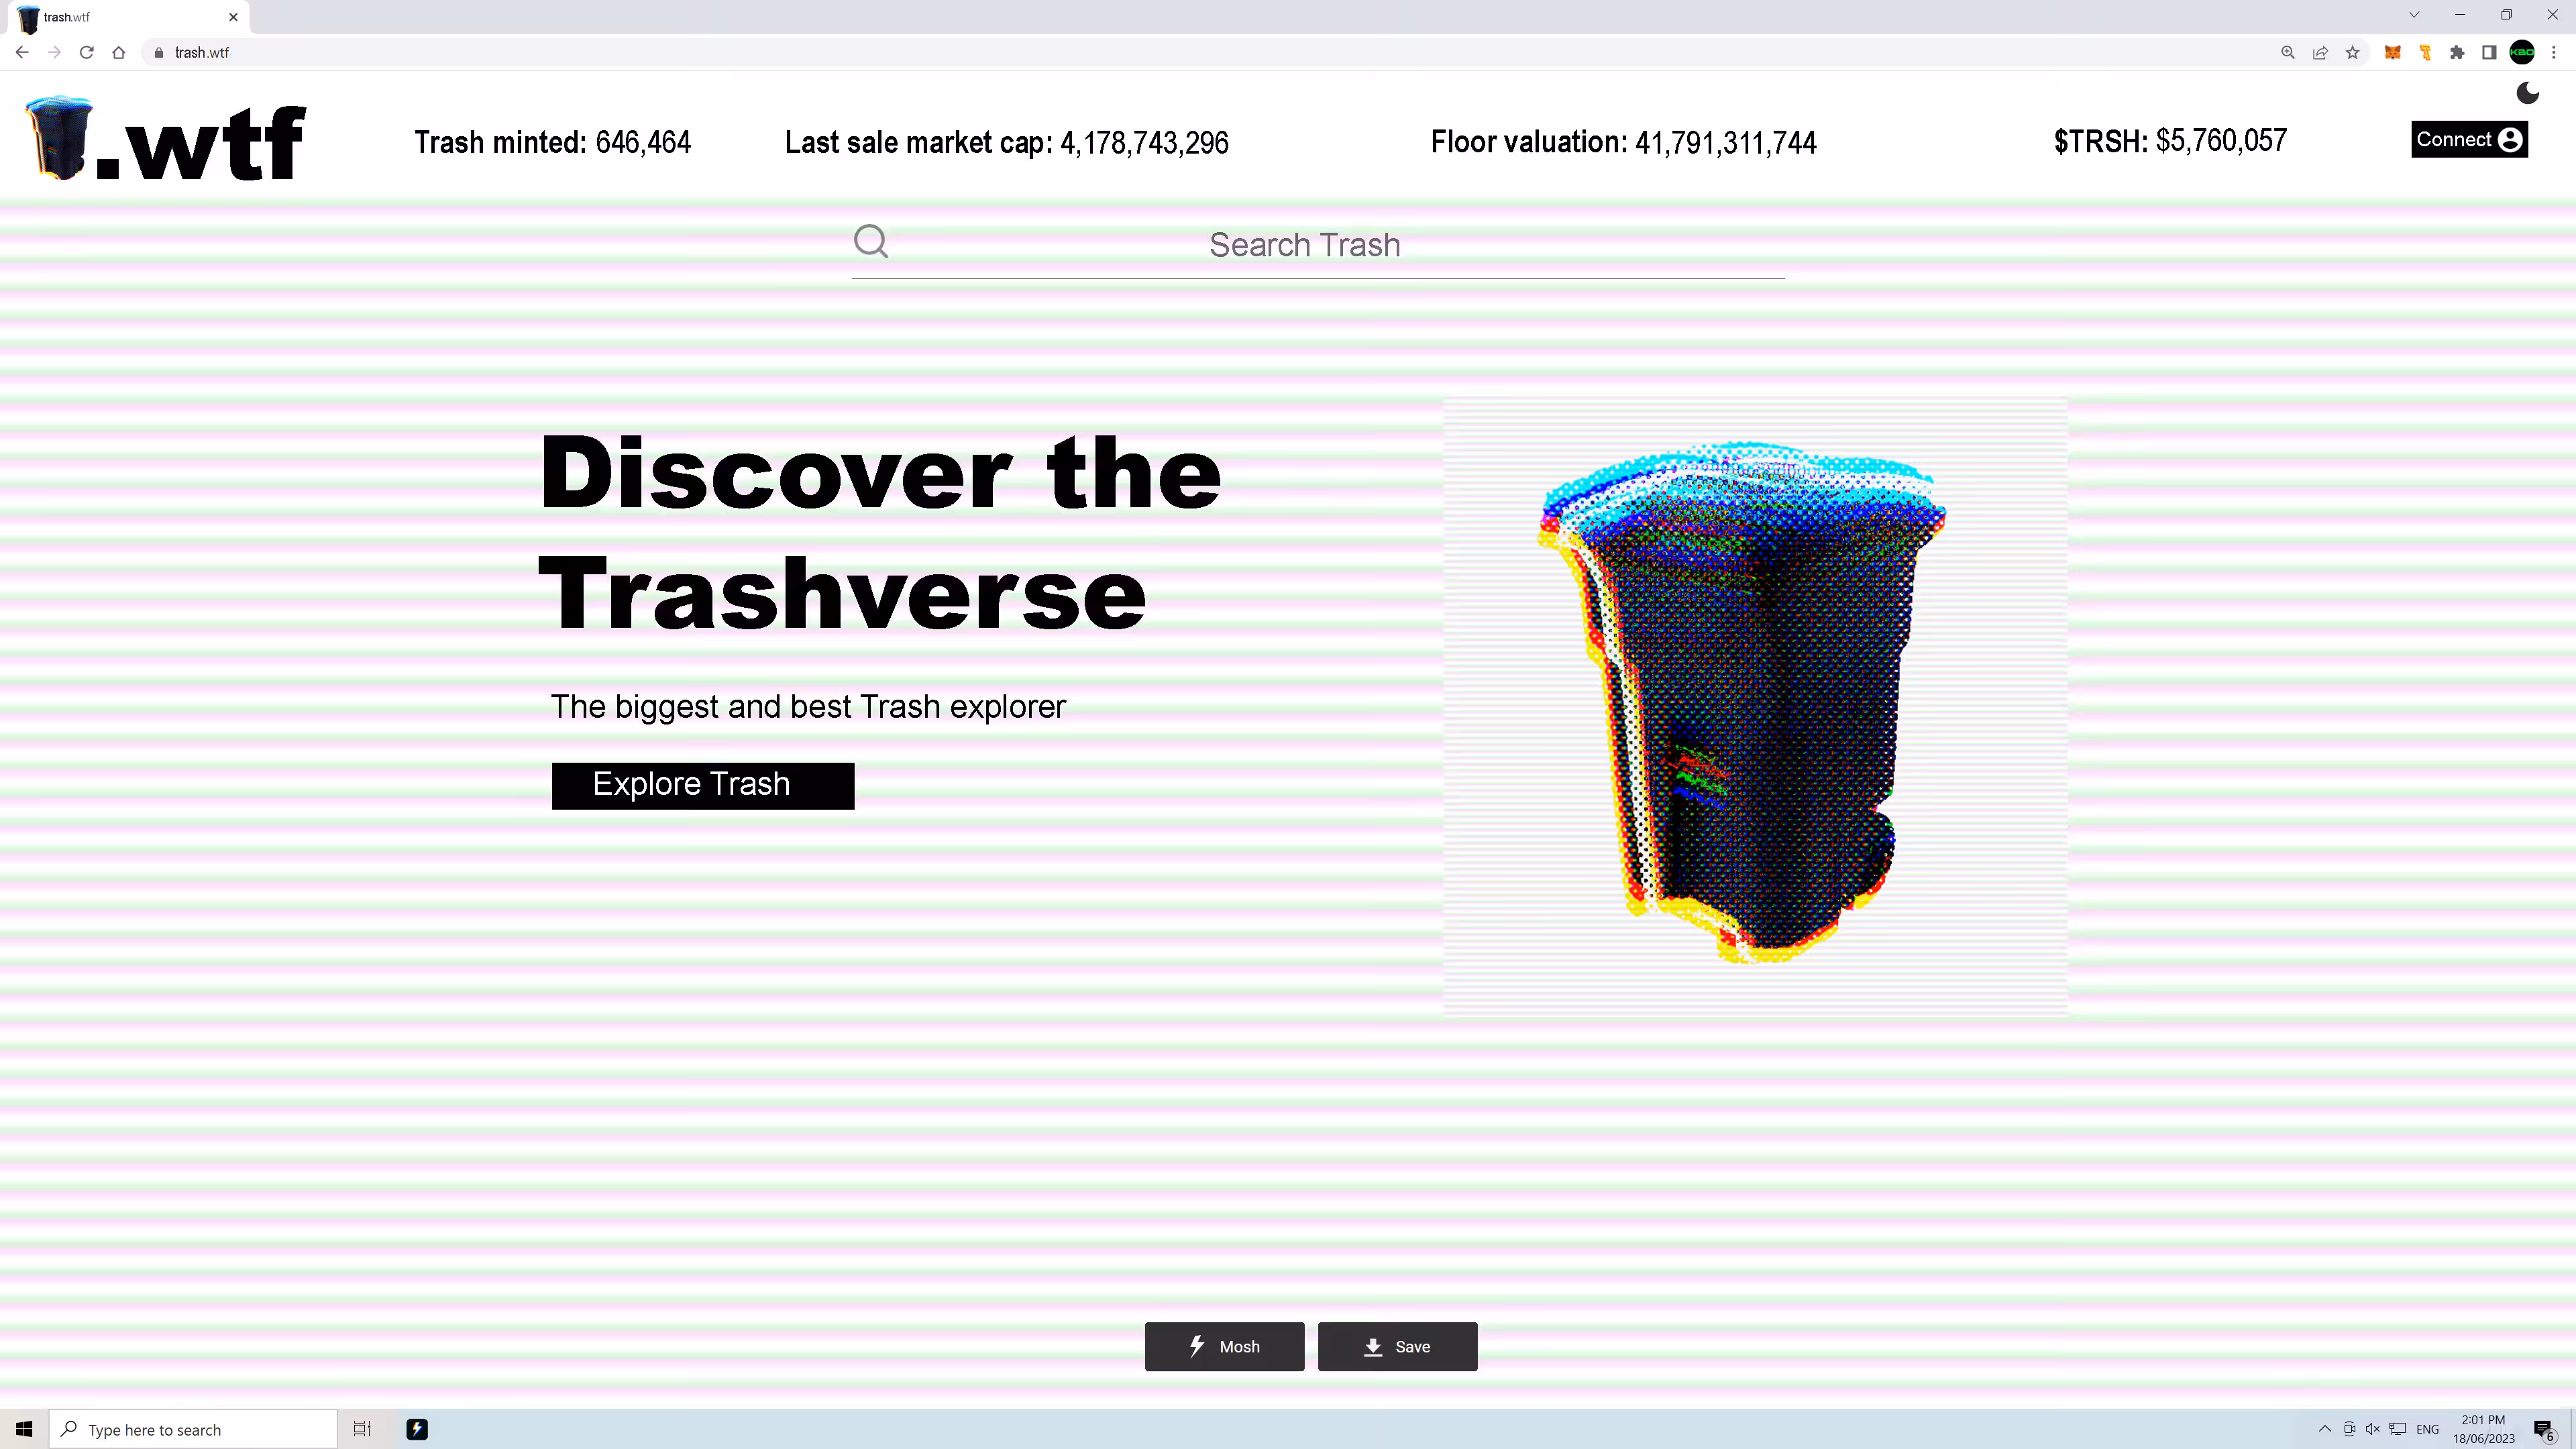This screenshot has width=2576, height=1449.
Task: Click the taskbar 'Type here to search' box
Action: [x=194, y=1429]
